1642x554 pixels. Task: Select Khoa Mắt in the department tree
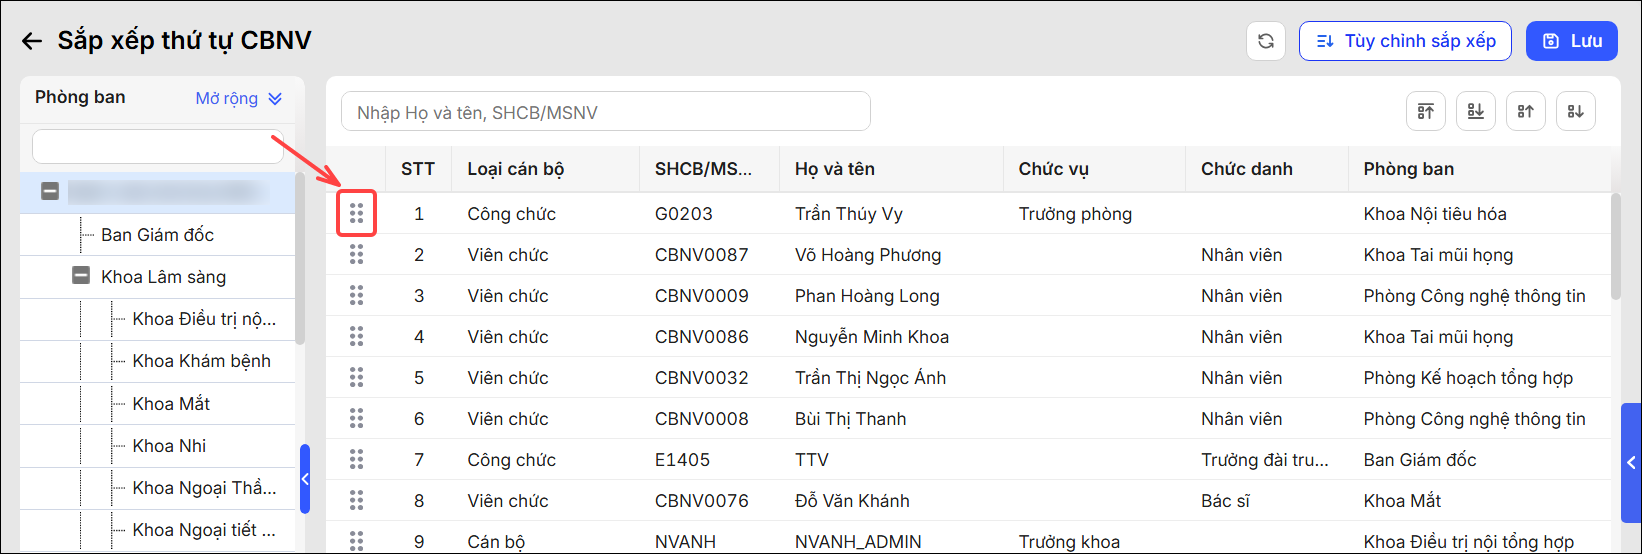(x=171, y=403)
